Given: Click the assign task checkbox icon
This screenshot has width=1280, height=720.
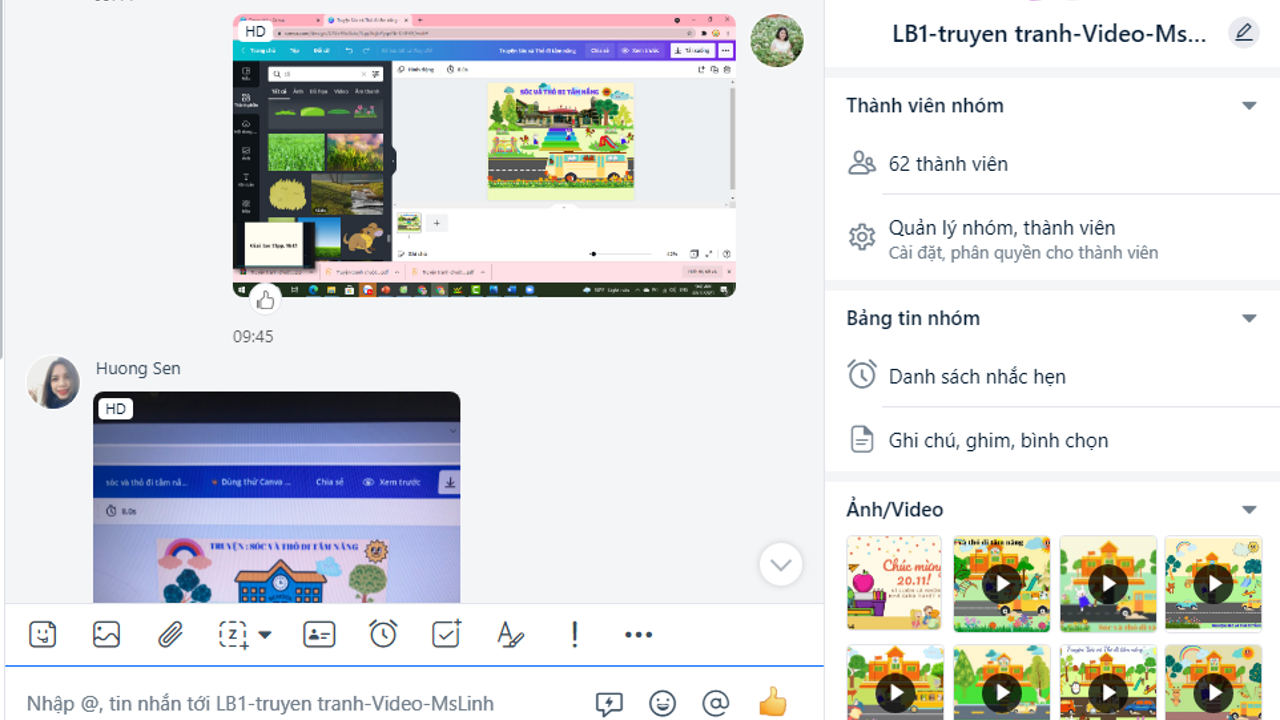Looking at the screenshot, I should 446,634.
